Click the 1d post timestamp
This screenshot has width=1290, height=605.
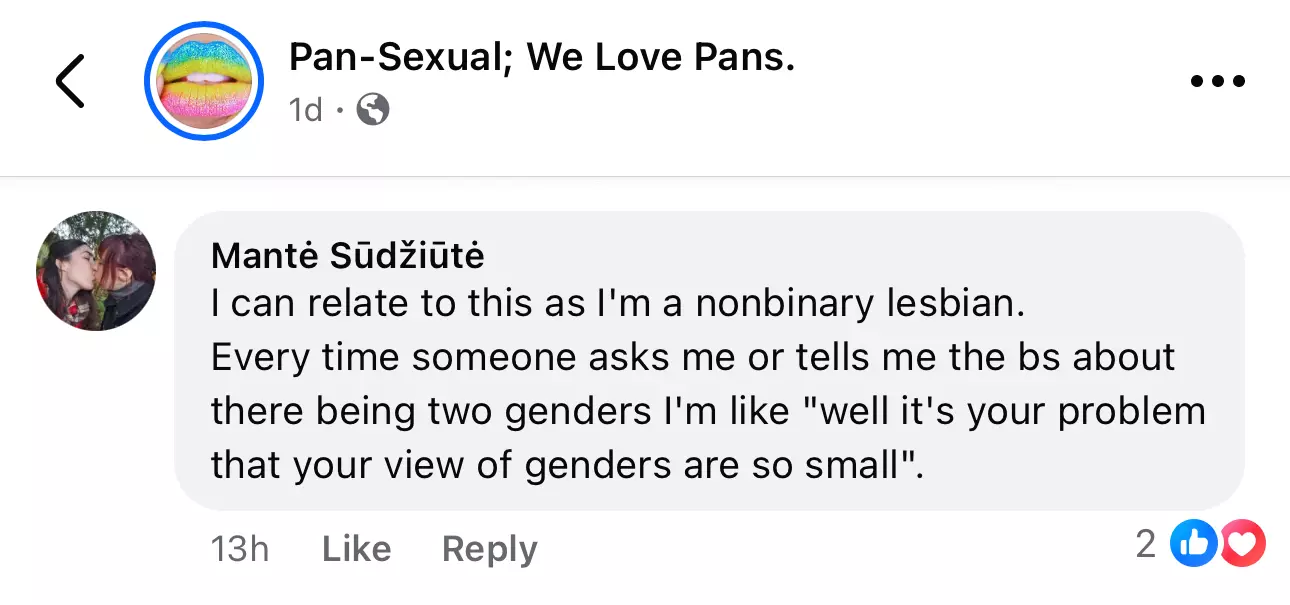(305, 109)
